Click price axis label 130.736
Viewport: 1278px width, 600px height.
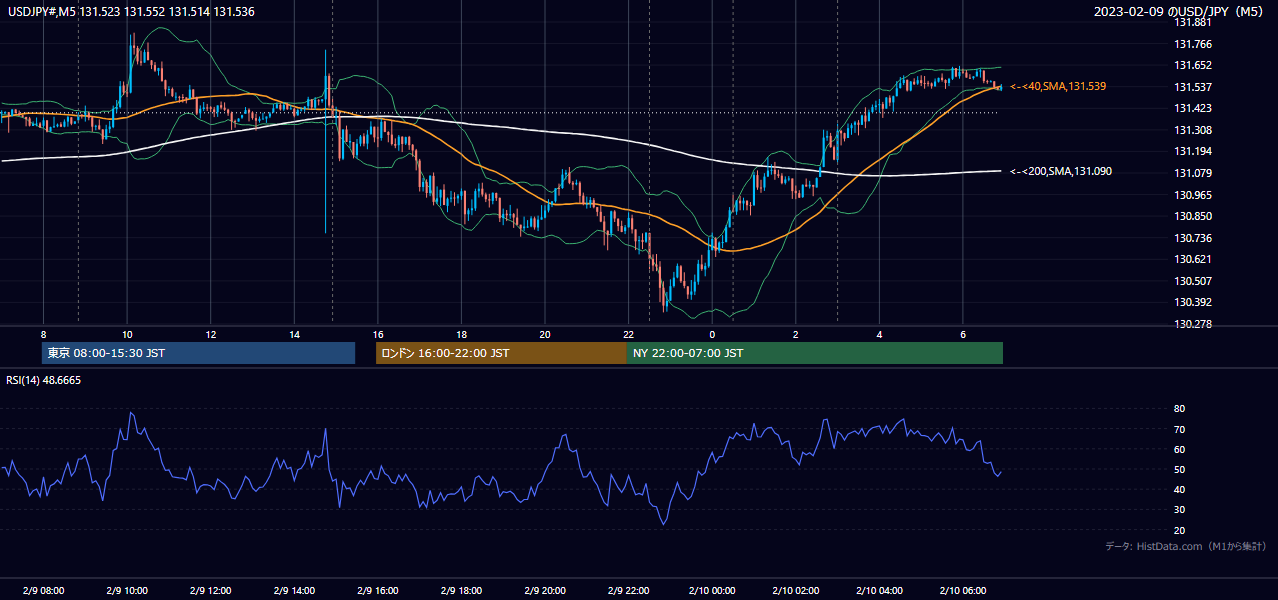pyautogui.click(x=1193, y=238)
